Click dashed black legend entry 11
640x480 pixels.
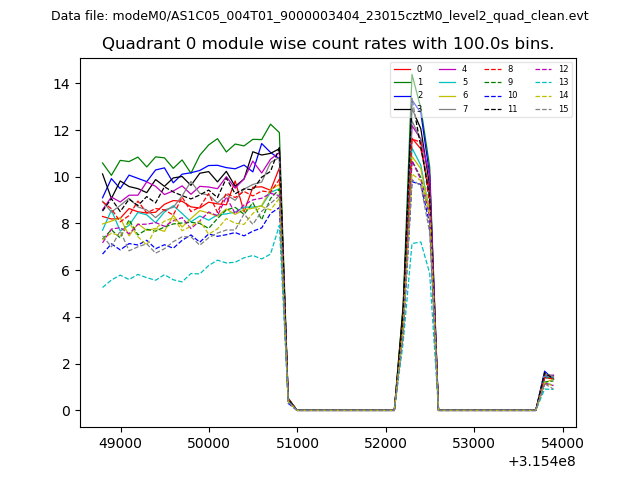(492, 108)
